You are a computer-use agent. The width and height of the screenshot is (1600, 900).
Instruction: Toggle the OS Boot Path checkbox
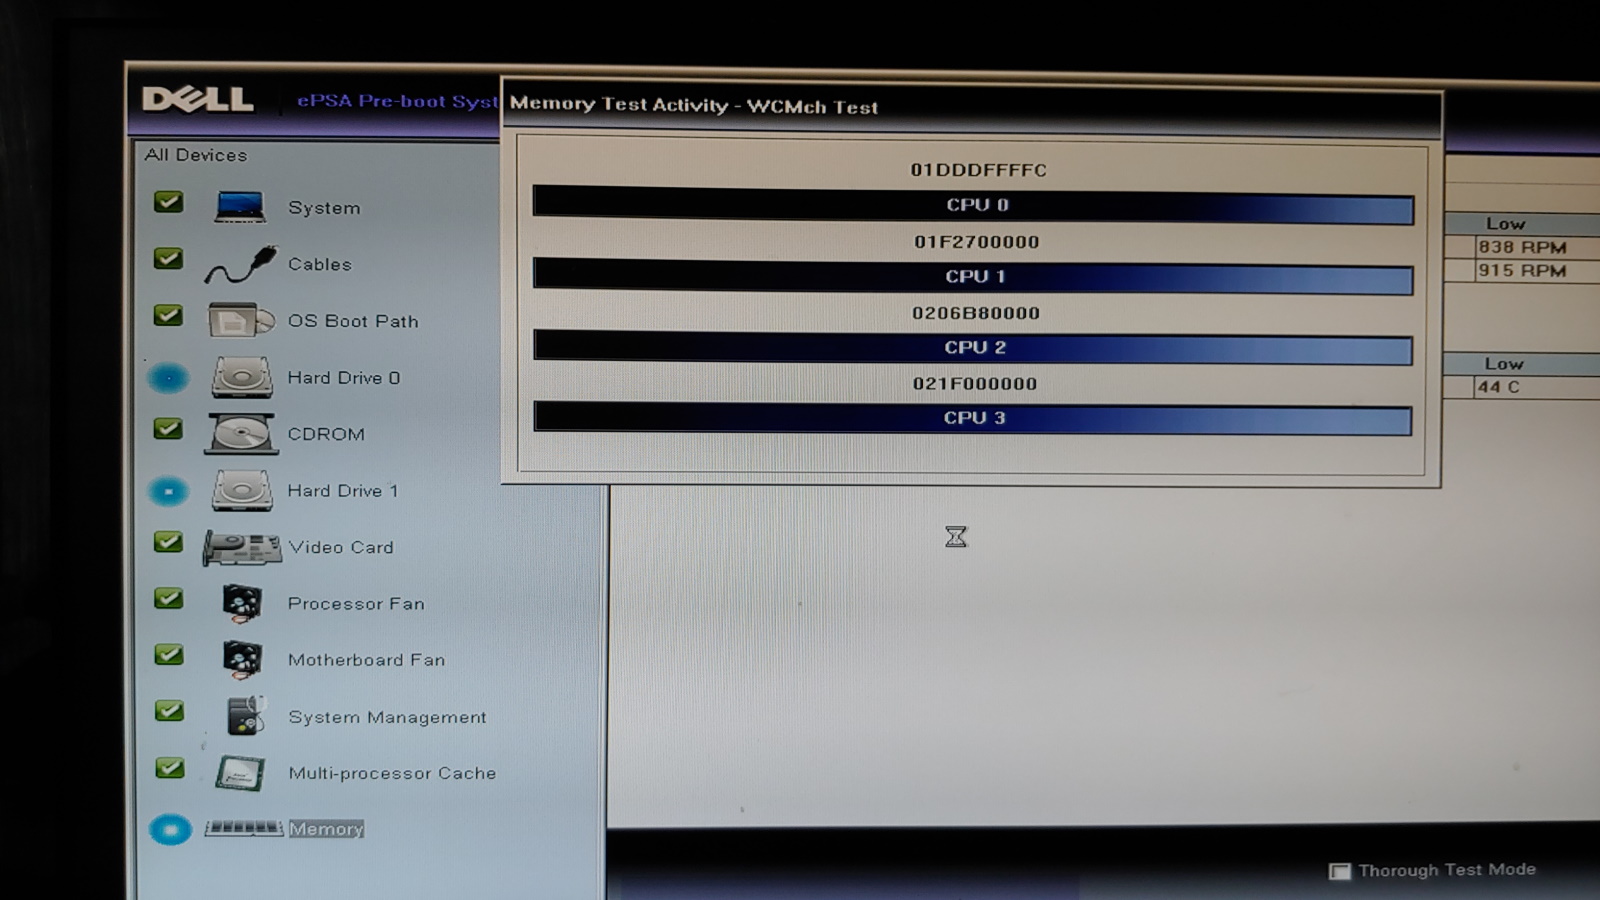click(x=168, y=315)
